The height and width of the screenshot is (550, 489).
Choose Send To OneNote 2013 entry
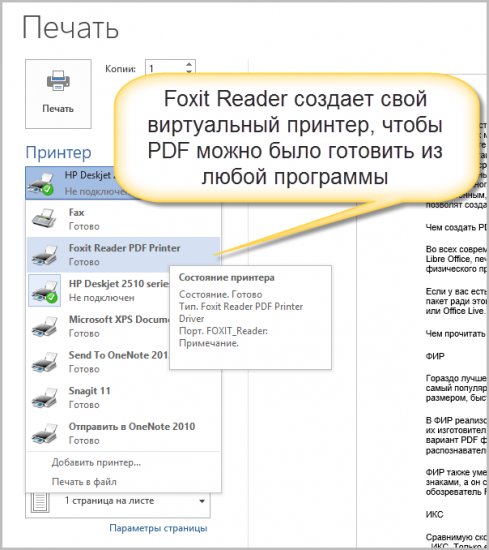(x=98, y=362)
